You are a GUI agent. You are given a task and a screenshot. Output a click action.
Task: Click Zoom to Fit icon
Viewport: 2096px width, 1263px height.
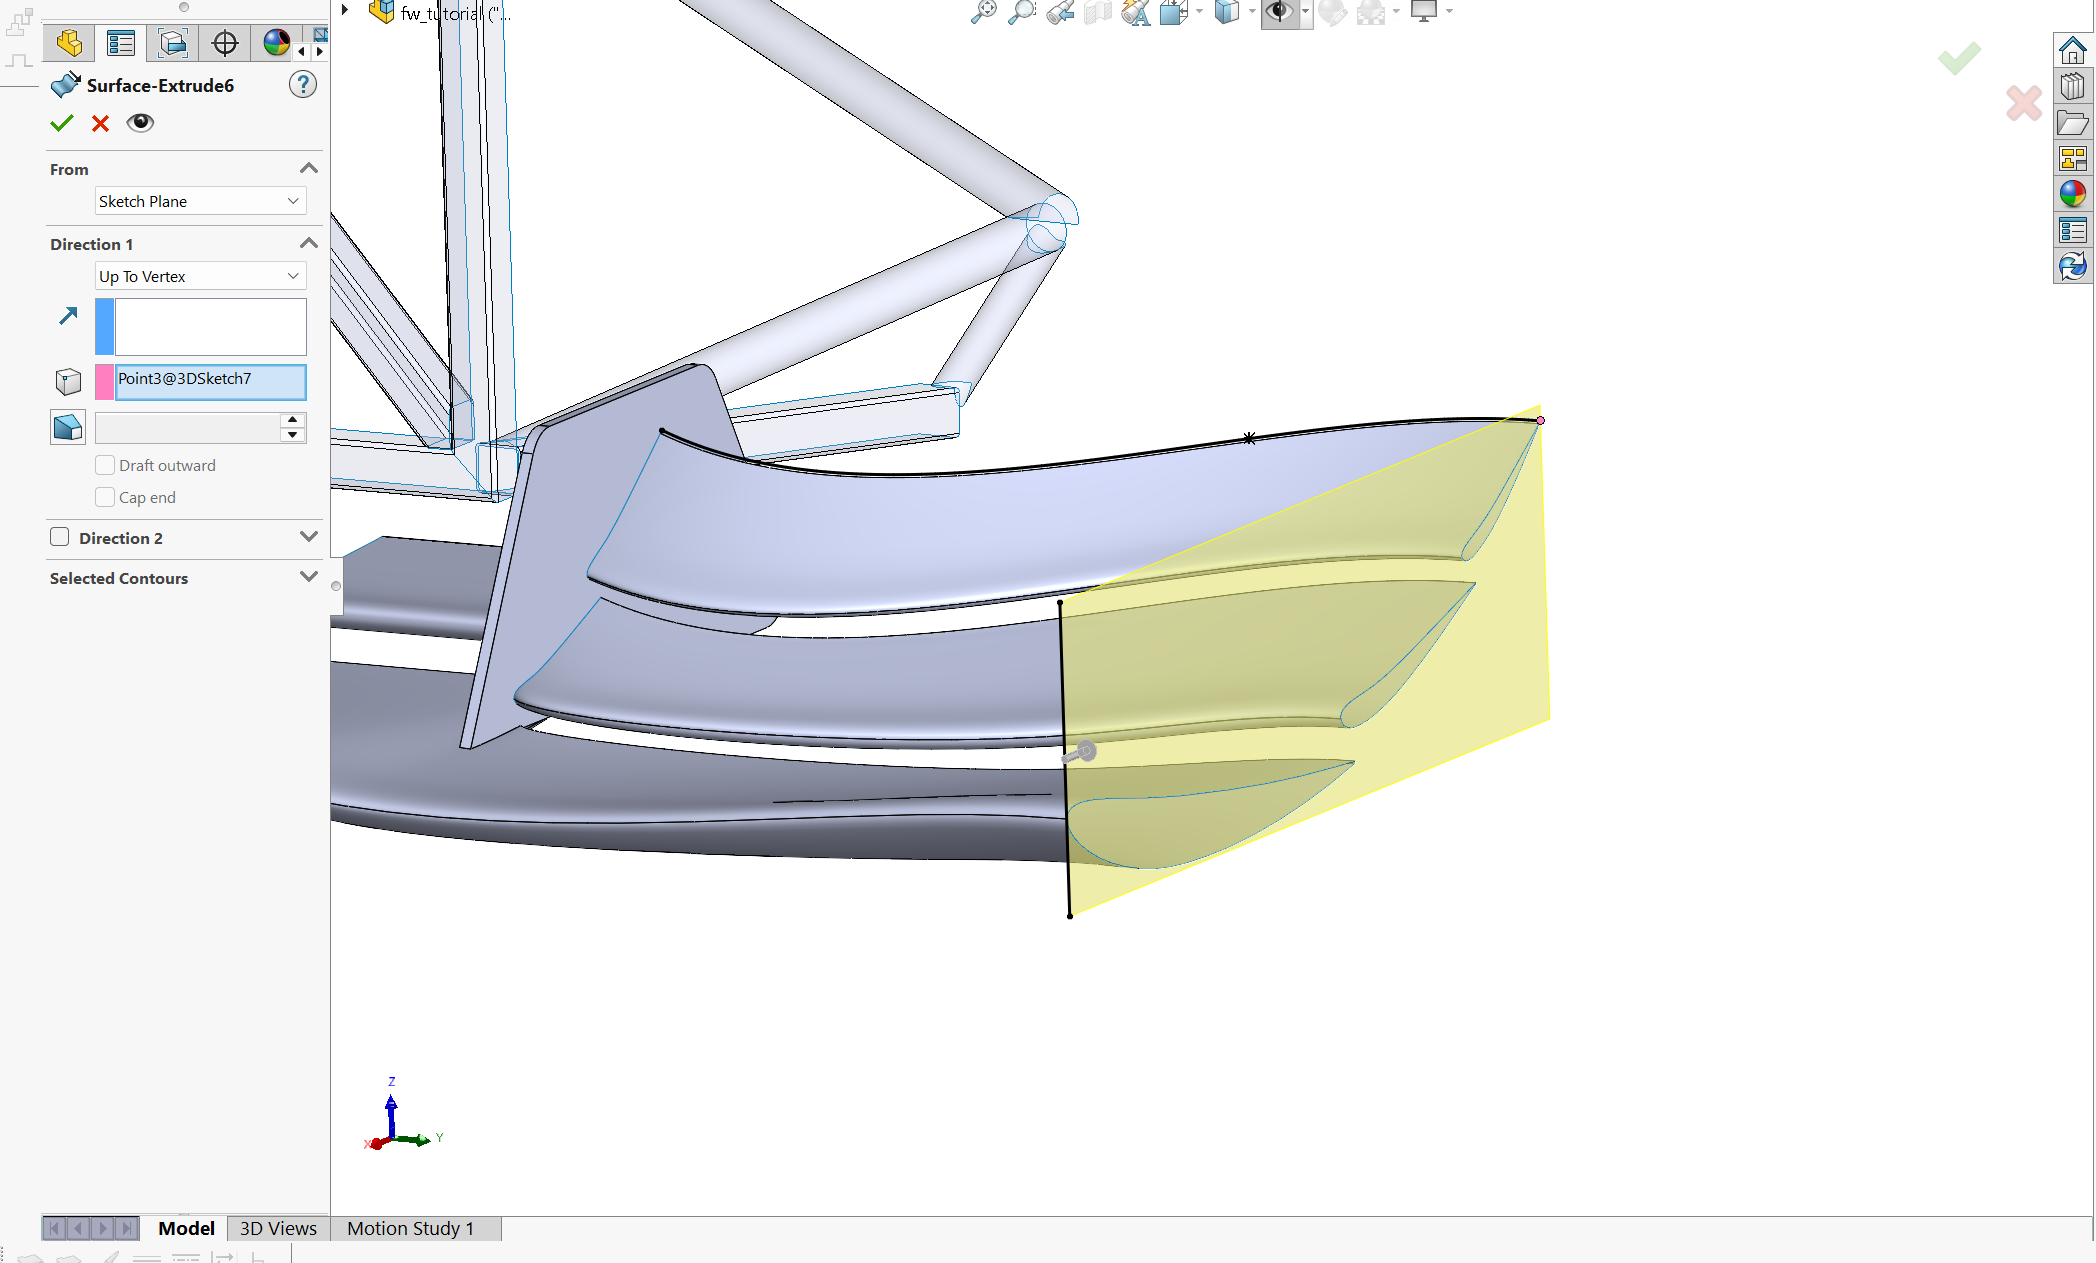pos(984,12)
